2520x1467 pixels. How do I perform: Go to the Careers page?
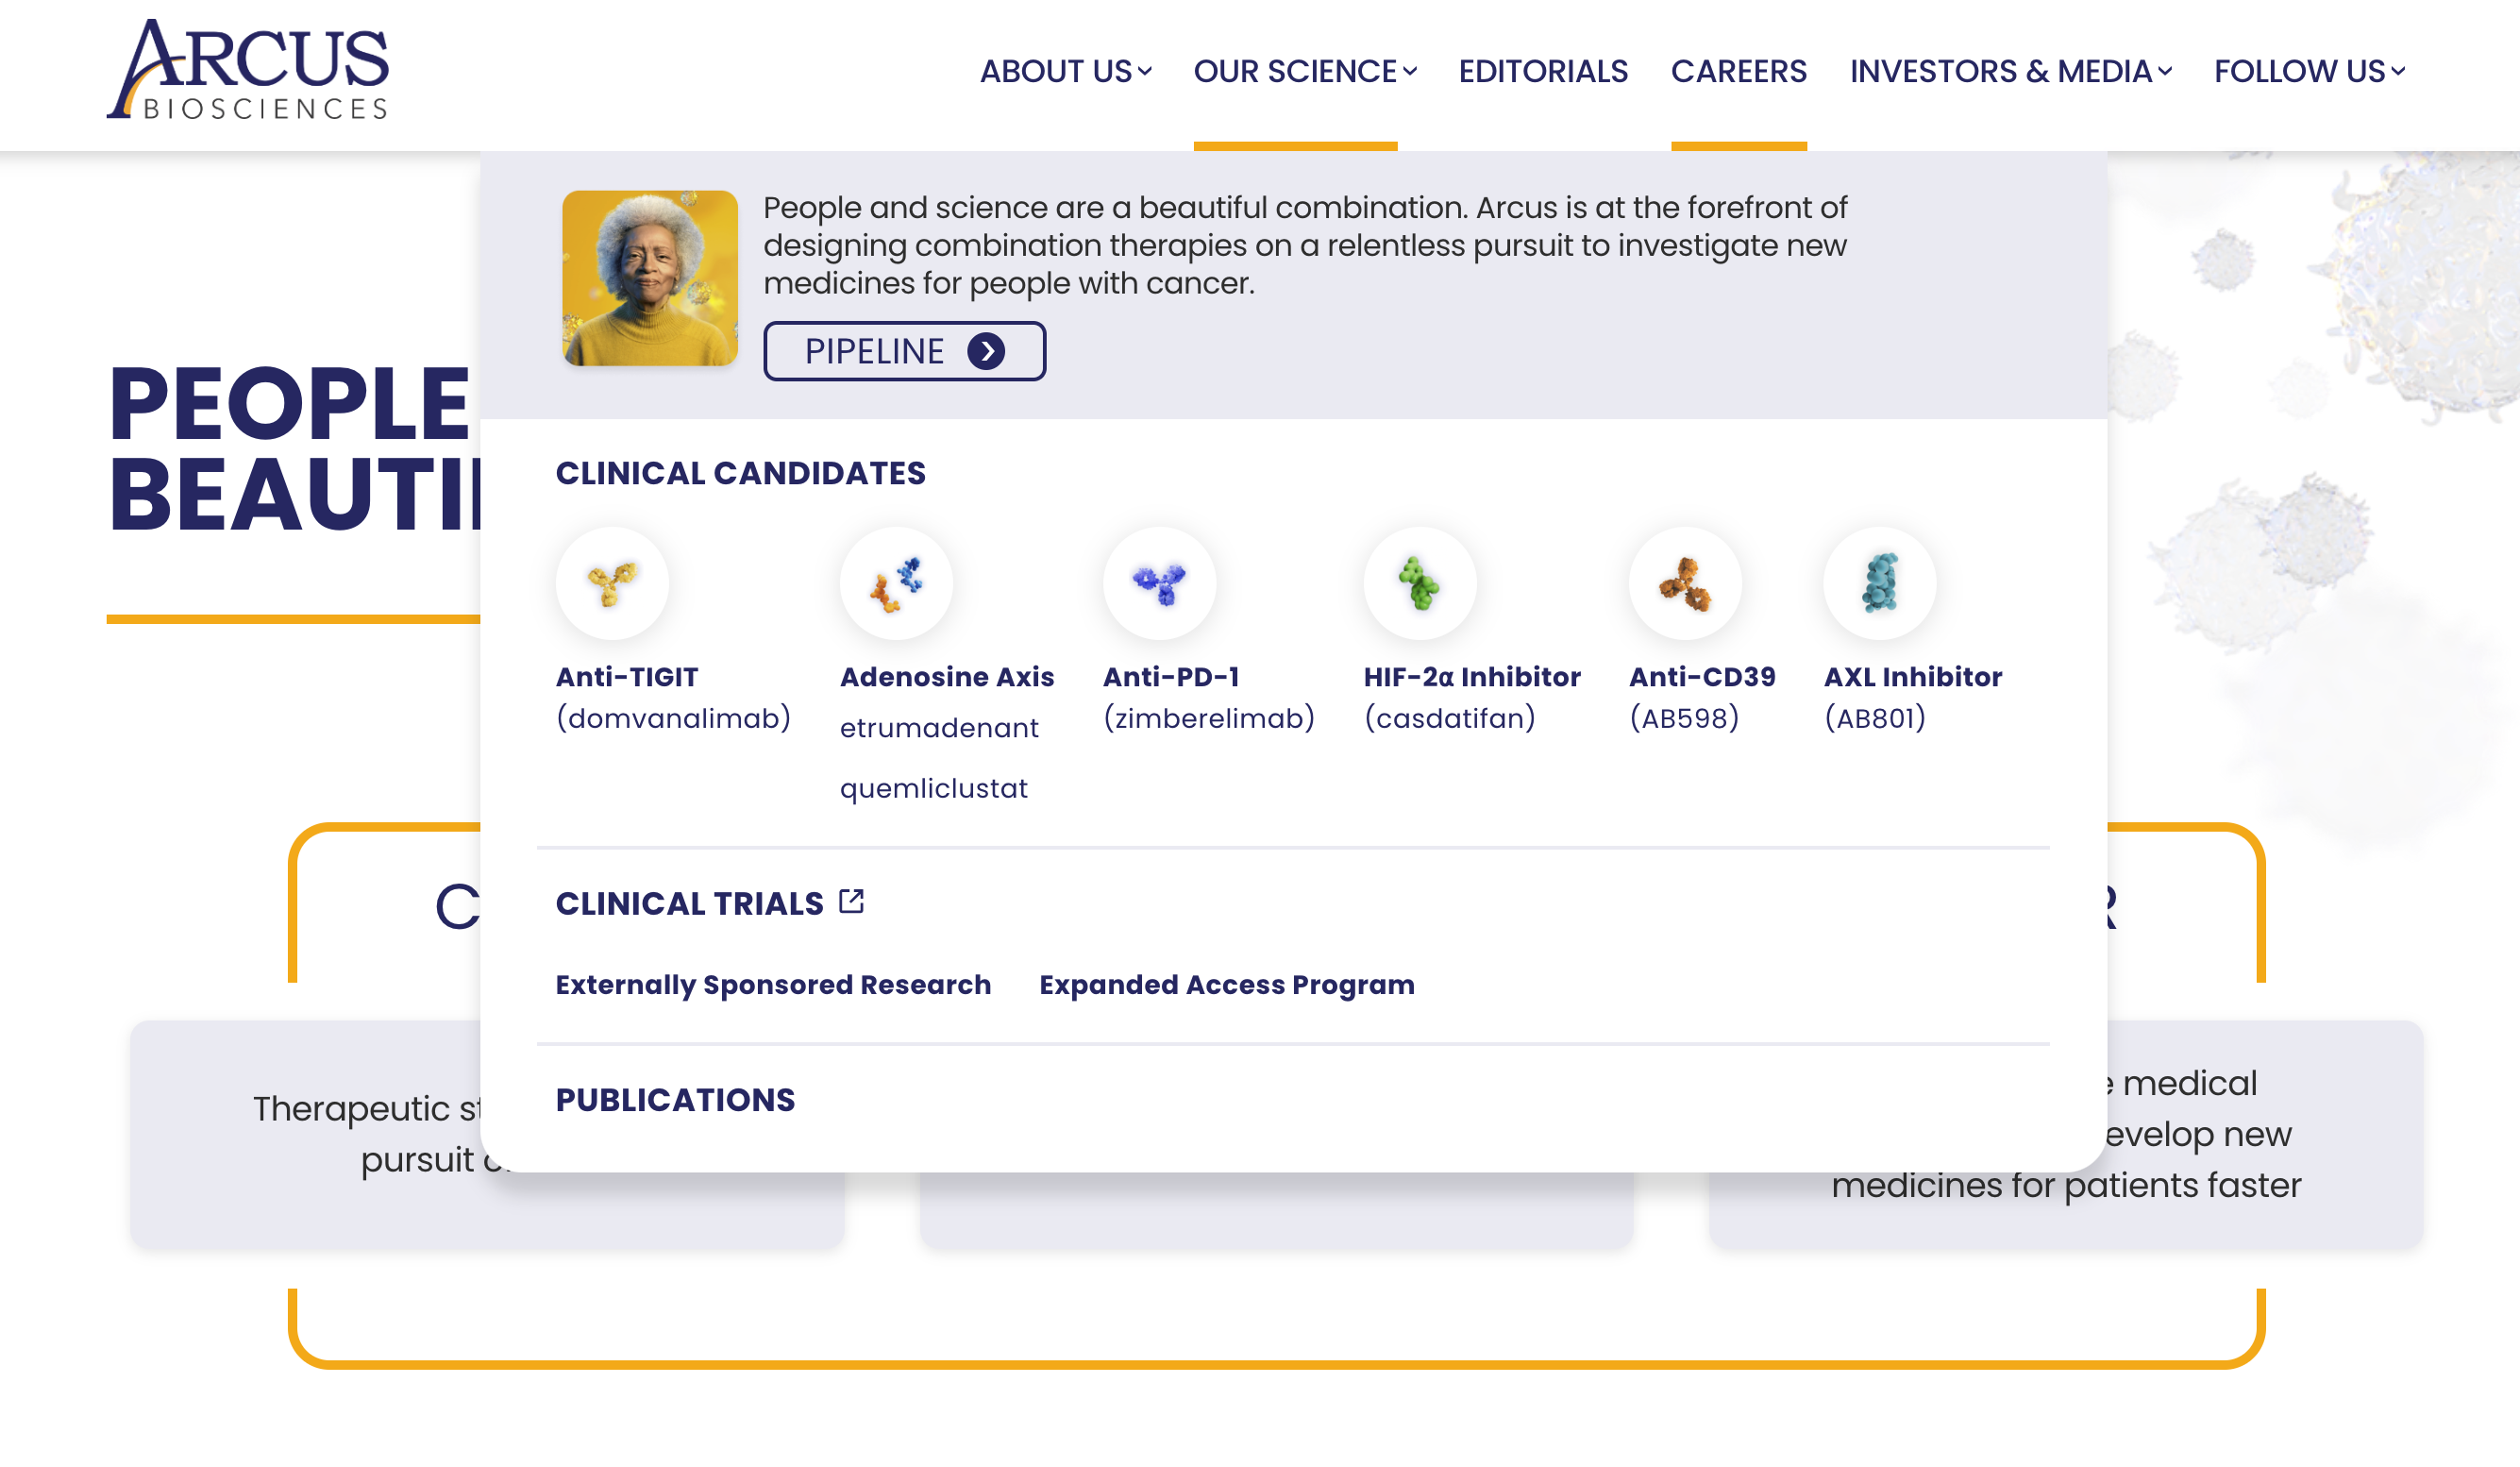click(x=1739, y=71)
